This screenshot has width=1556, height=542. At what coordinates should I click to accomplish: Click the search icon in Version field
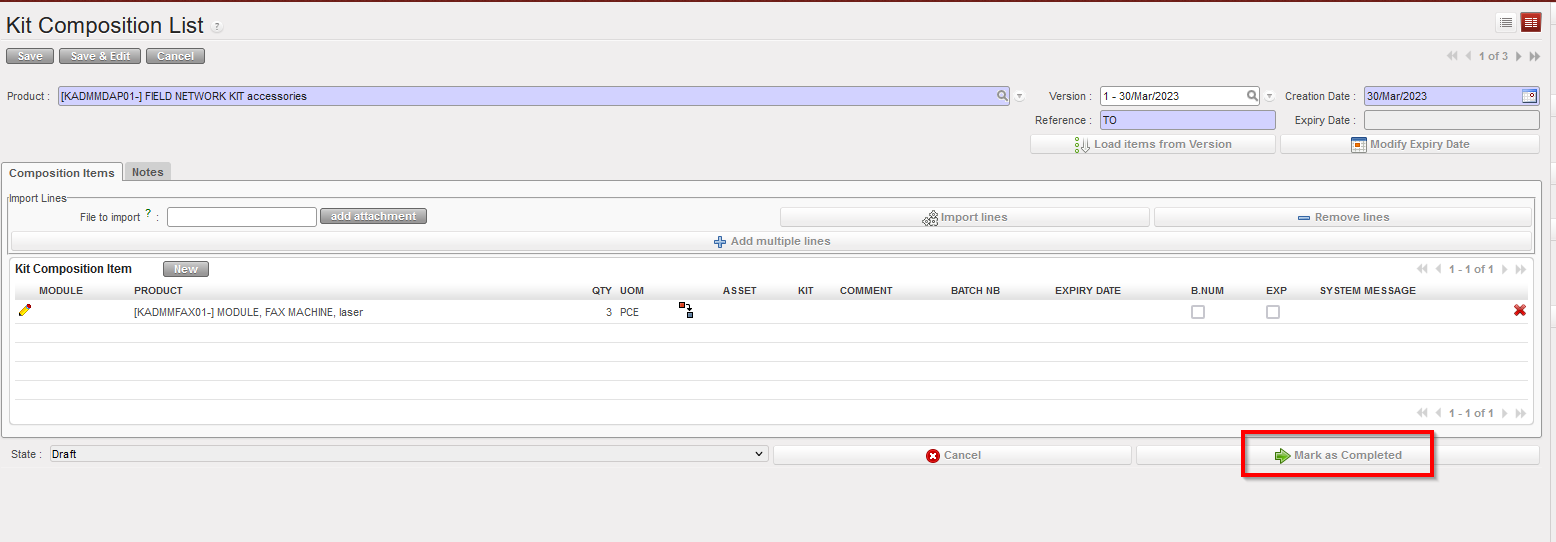click(1251, 96)
